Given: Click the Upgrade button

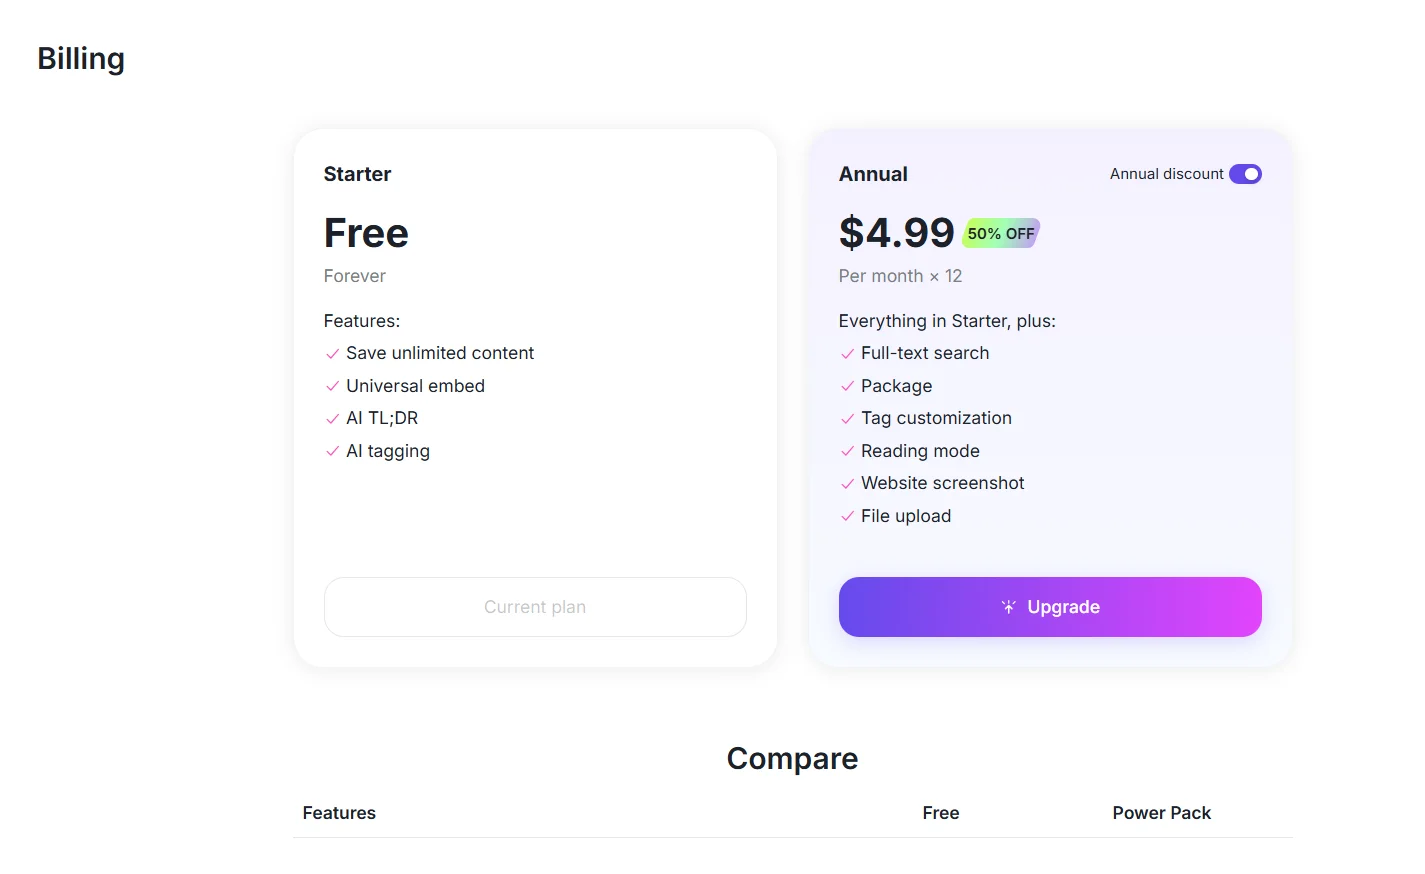Looking at the screenshot, I should coord(1049,607).
